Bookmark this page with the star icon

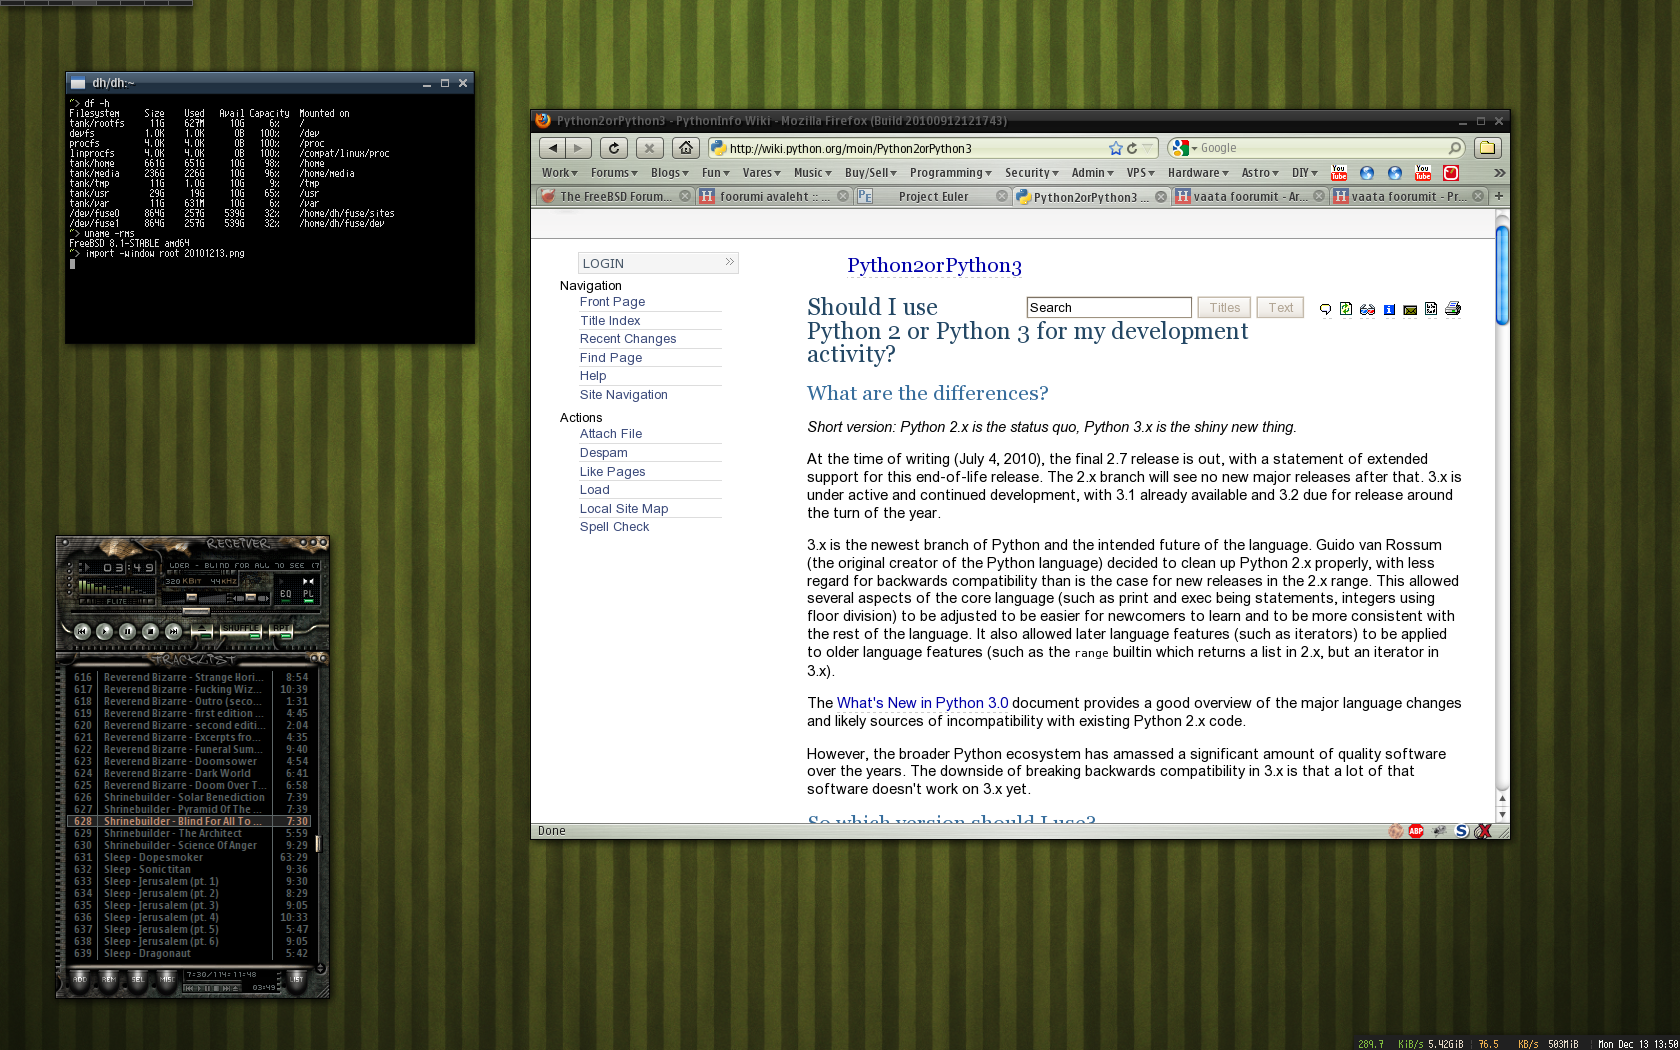click(1115, 148)
